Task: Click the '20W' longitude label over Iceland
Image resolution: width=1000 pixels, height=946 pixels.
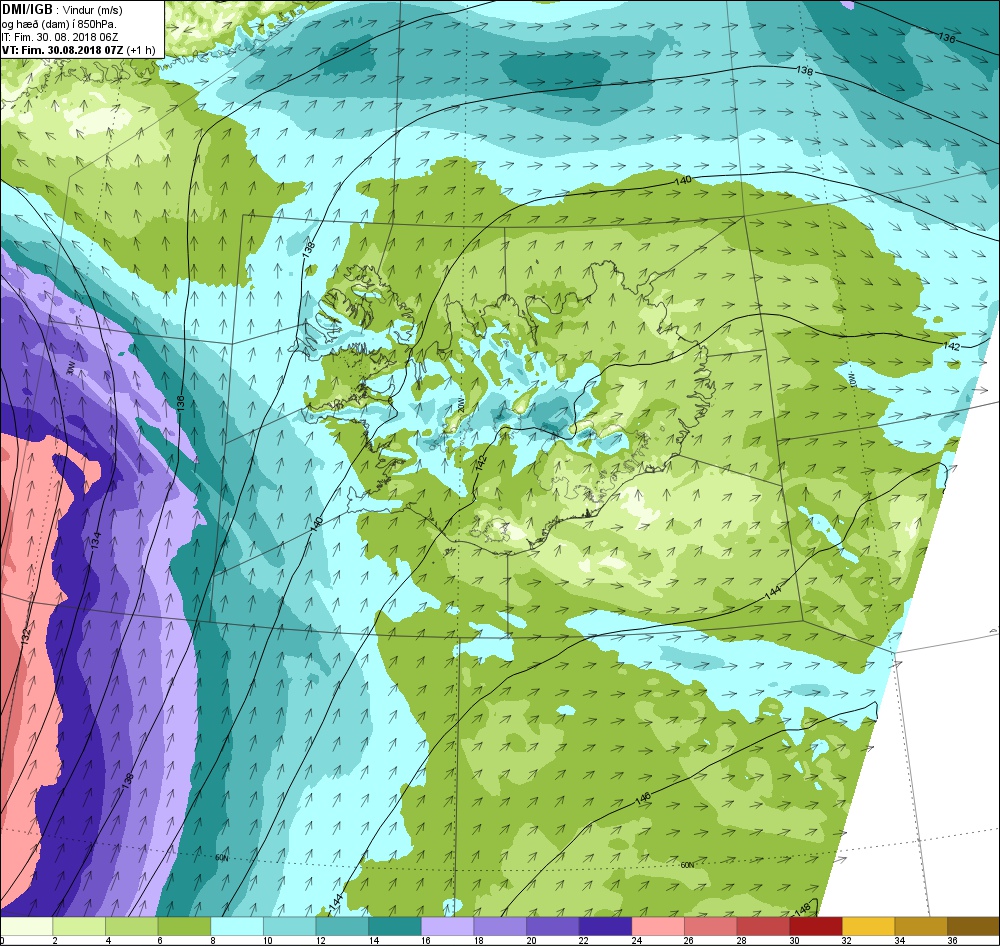Action: [x=460, y=406]
